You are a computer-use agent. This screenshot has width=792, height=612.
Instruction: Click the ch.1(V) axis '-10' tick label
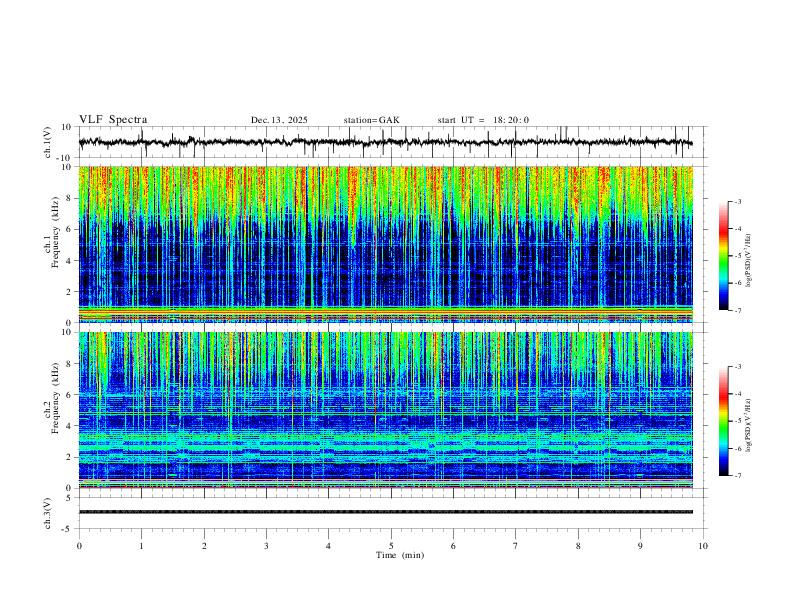point(66,158)
